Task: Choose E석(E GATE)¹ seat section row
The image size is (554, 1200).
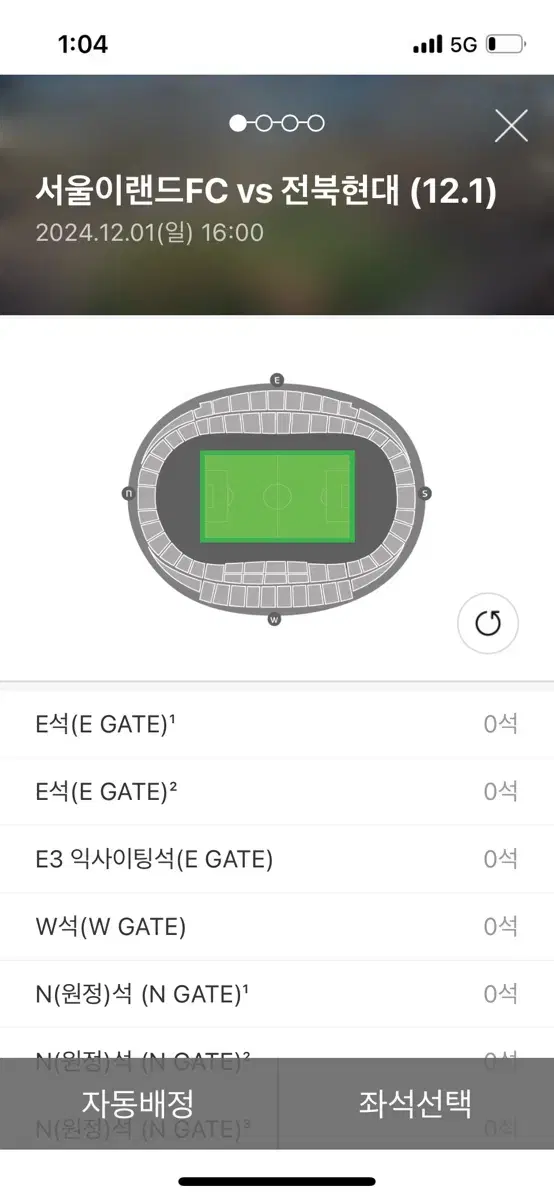Action: (277, 725)
